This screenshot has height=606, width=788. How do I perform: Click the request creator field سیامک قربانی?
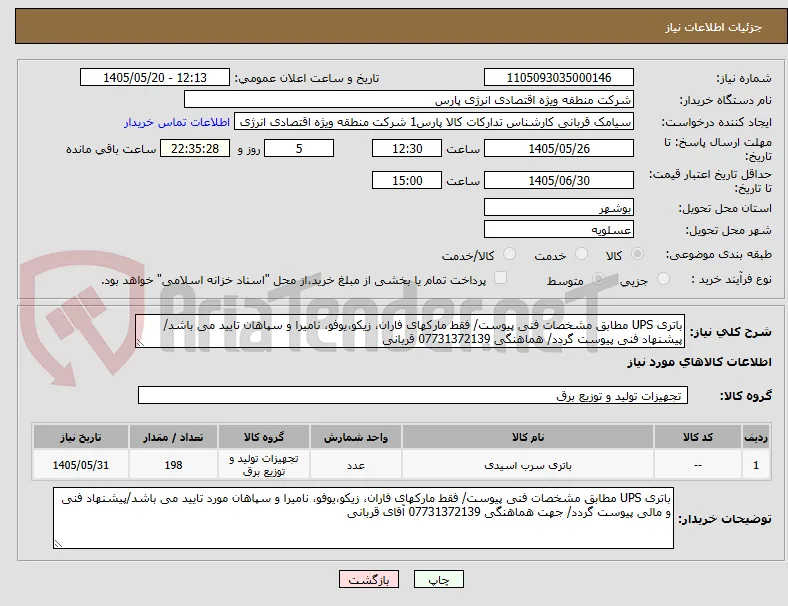pyautogui.click(x=434, y=122)
